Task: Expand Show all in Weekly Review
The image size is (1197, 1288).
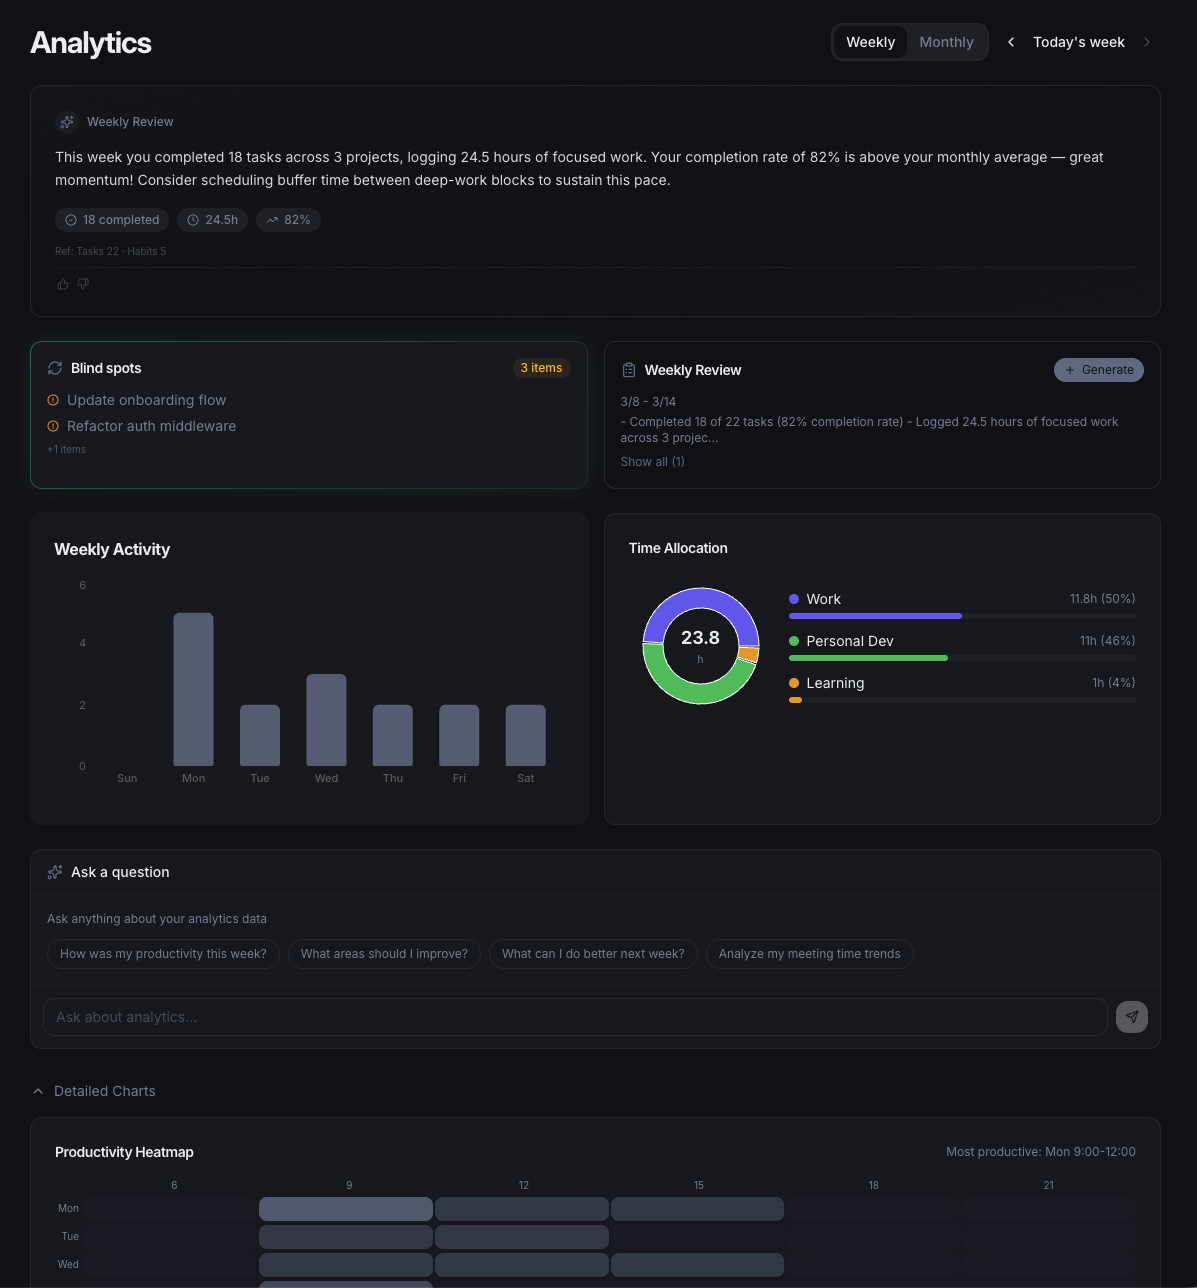Action: (x=652, y=461)
